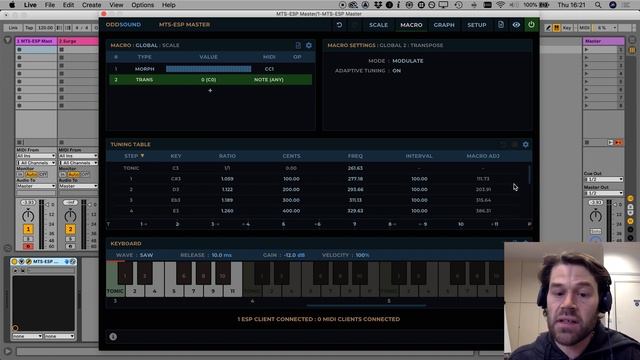
Task: Toggle the eye view icon in MTS-ESP header
Action: click(x=516, y=25)
